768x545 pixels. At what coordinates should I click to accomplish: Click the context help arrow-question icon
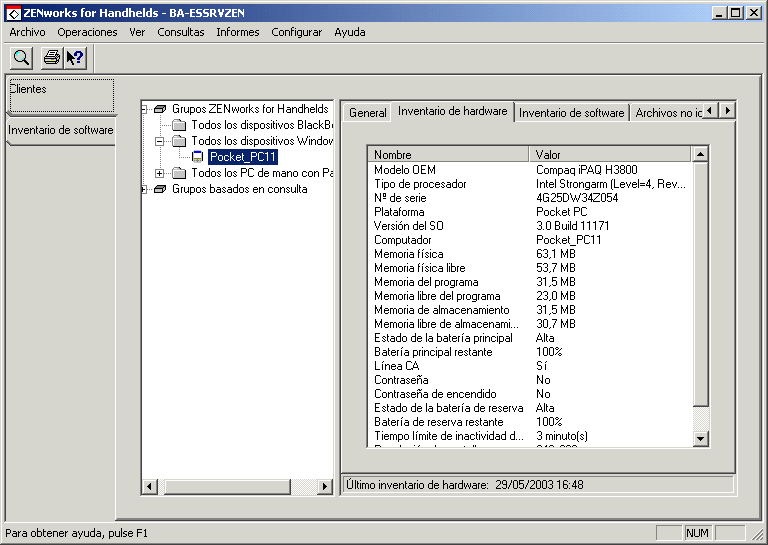[75, 58]
